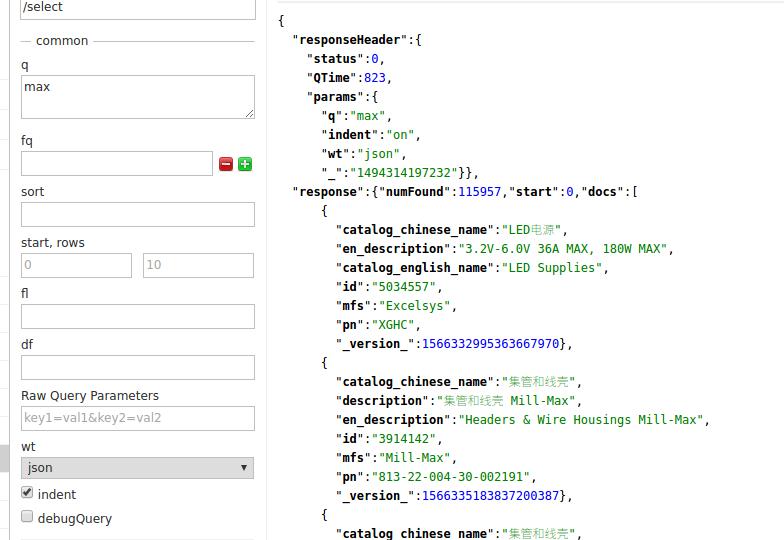784x540 pixels.
Task: Click the pn value "813-22-004-30-002191"
Action: pyautogui.click(x=450, y=477)
